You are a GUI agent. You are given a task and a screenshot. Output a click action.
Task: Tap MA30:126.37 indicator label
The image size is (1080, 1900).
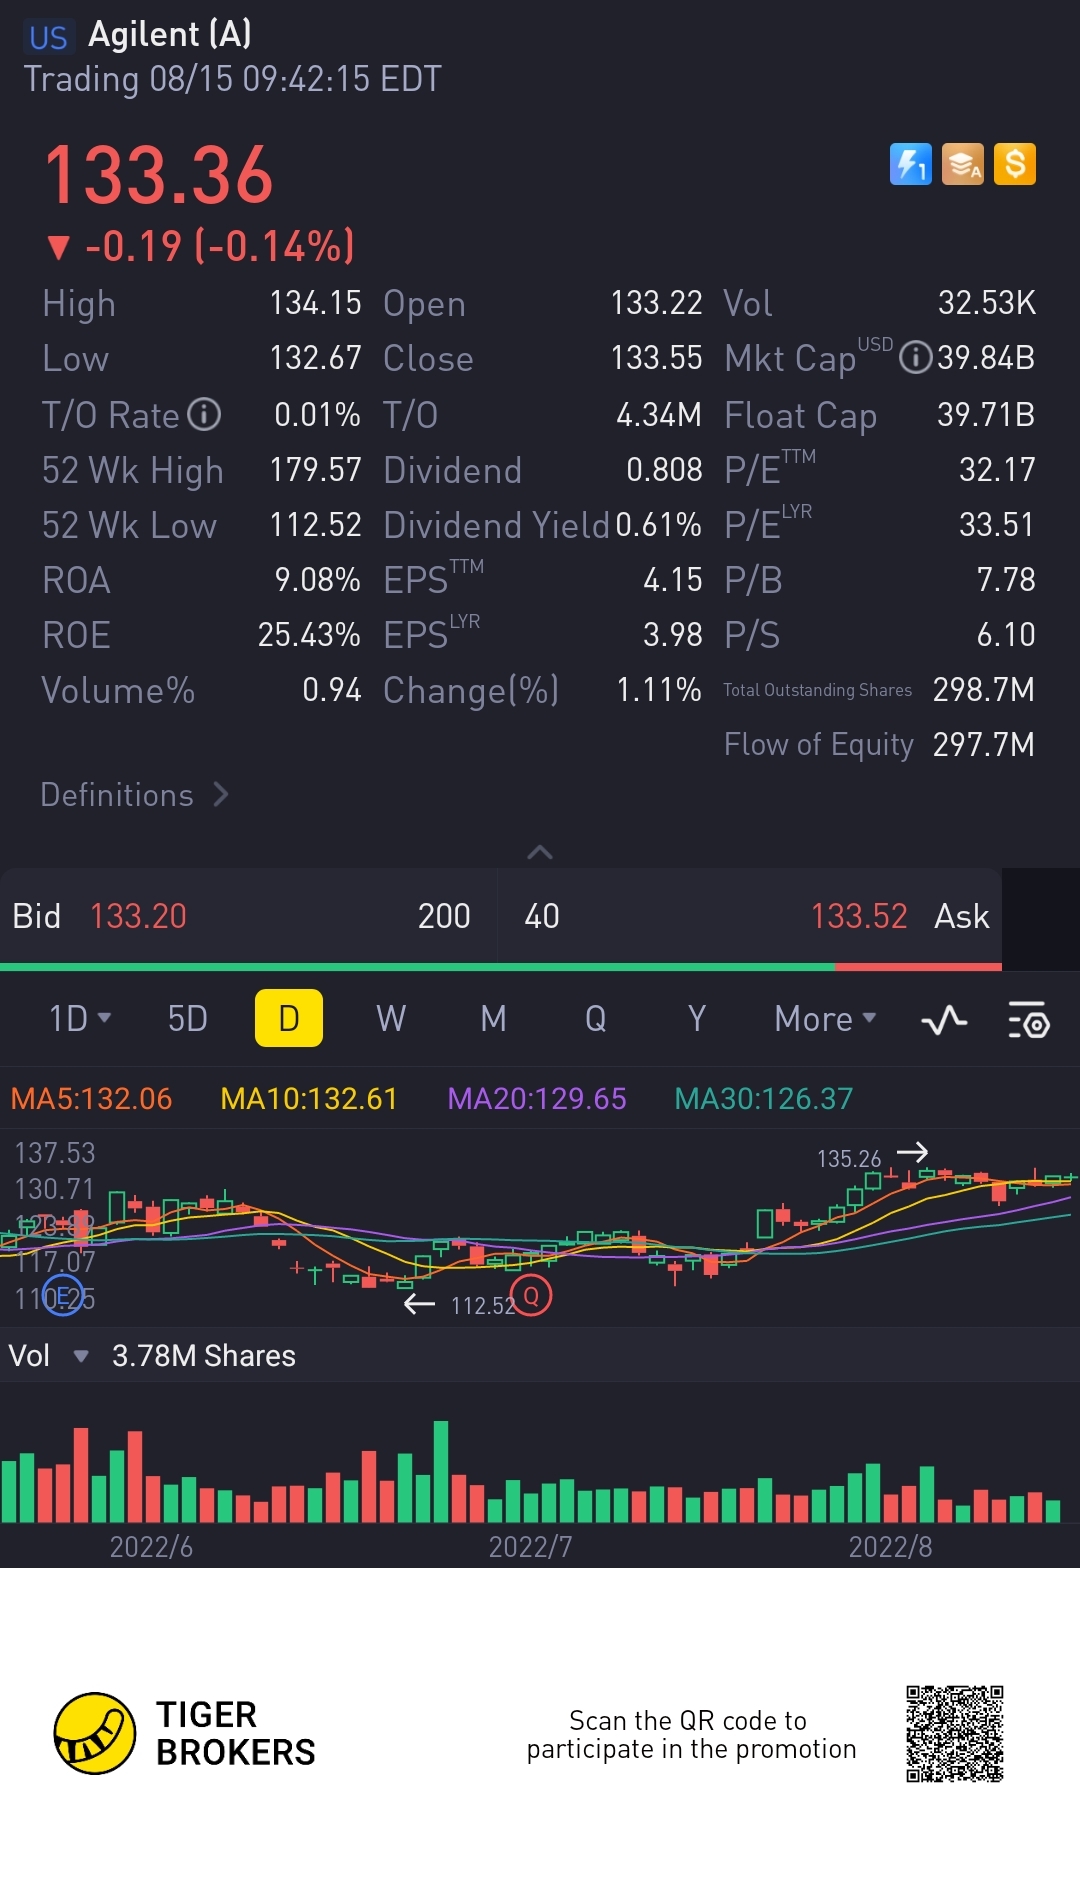[764, 1099]
